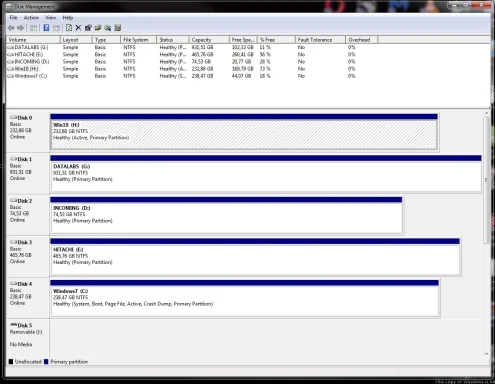This screenshot has width=495, height=384.
Task: Click the drive icon beside DATALABS (G:) in list
Action: tap(10, 48)
